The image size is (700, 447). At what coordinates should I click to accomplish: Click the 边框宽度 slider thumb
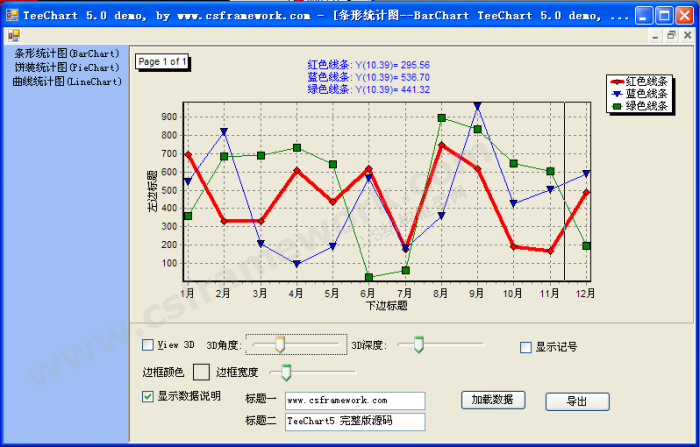pyautogui.click(x=286, y=373)
